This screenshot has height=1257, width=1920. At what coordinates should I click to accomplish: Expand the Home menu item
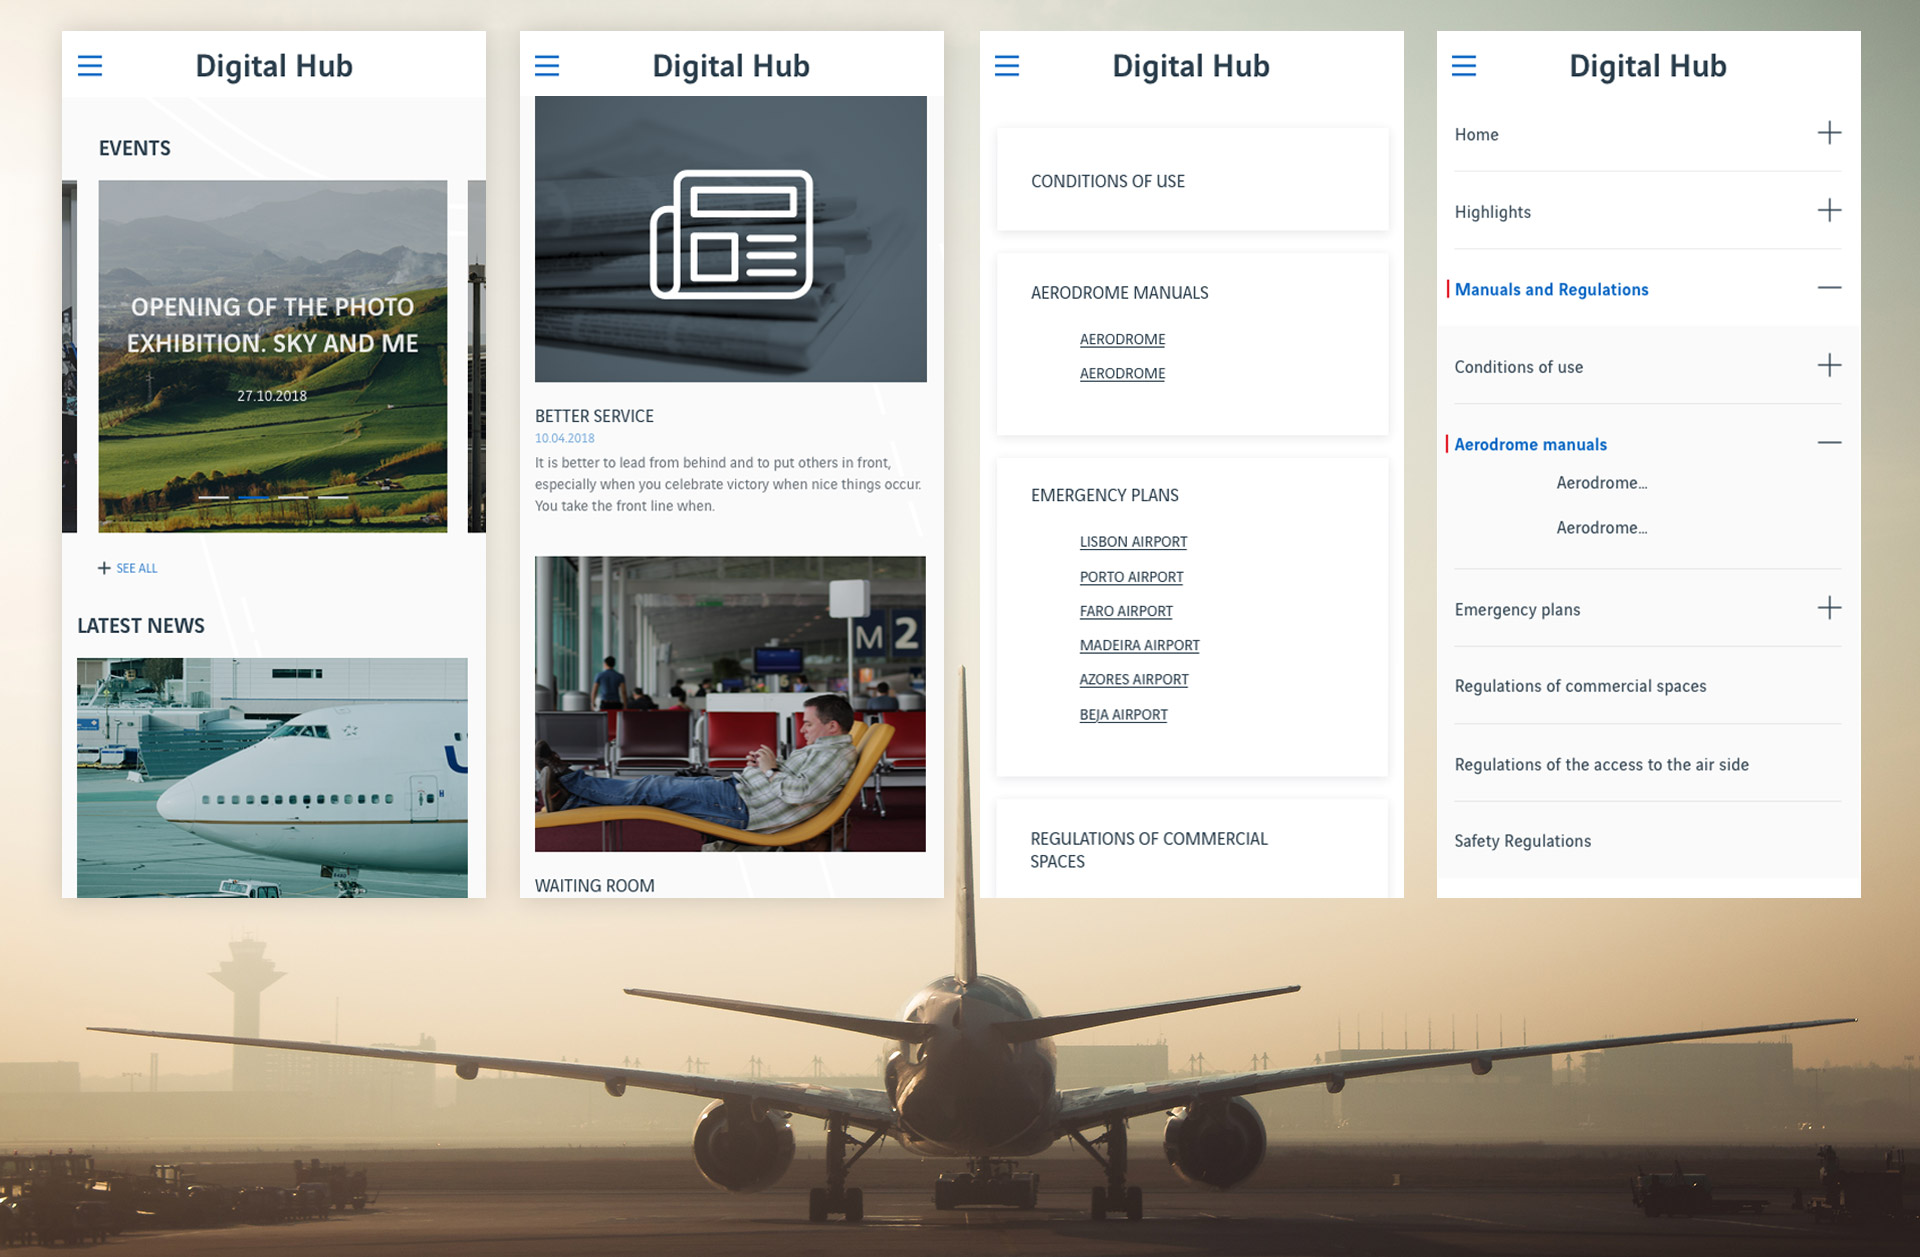[x=1829, y=133]
